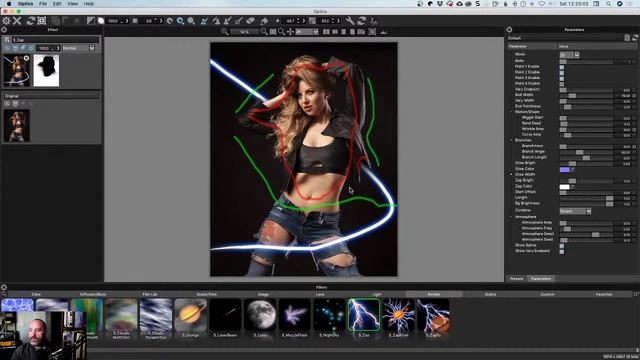
Task: Collapse the Motion/Shape parameter group
Action: (x=511, y=111)
